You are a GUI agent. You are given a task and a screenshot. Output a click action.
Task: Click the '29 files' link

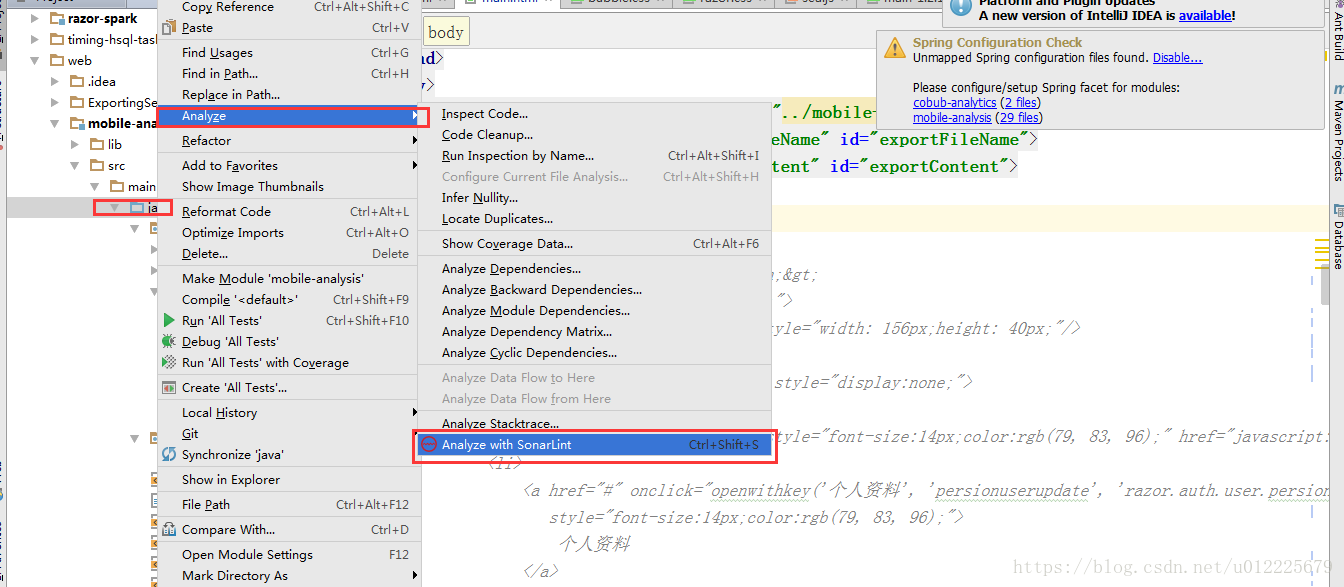[1019, 118]
